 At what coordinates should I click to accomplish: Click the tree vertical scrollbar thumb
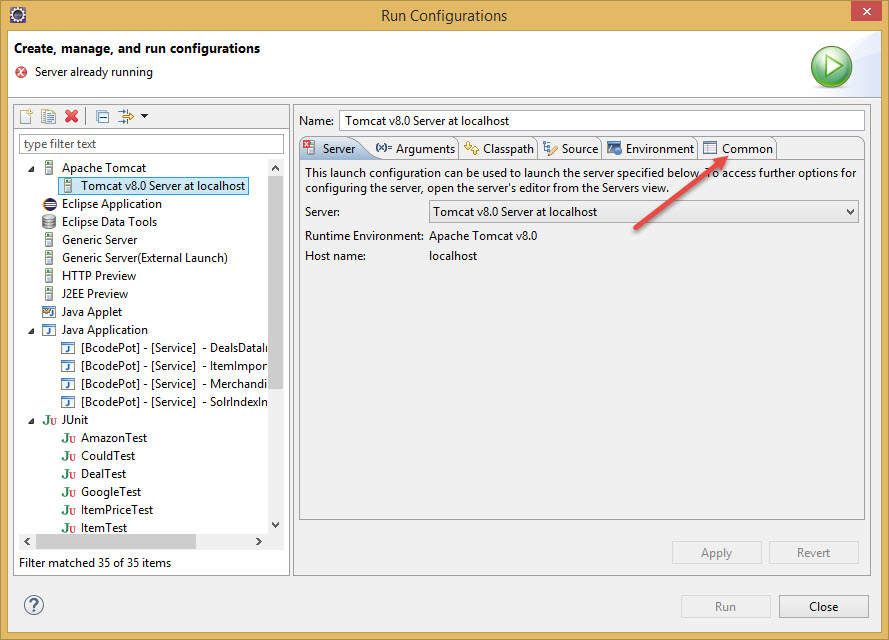point(276,282)
